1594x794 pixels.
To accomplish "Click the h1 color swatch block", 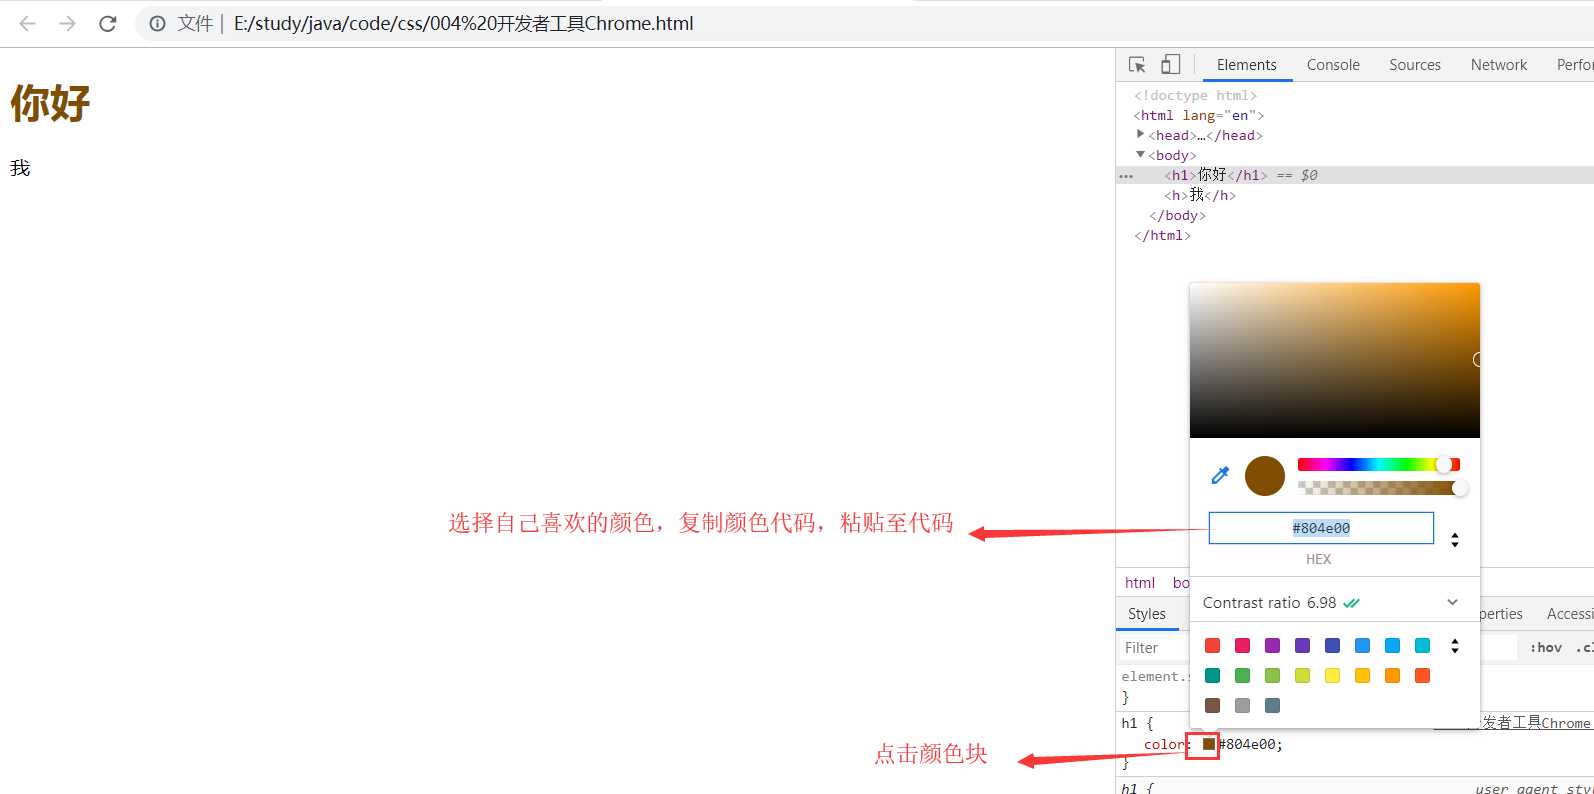I will pyautogui.click(x=1209, y=744).
